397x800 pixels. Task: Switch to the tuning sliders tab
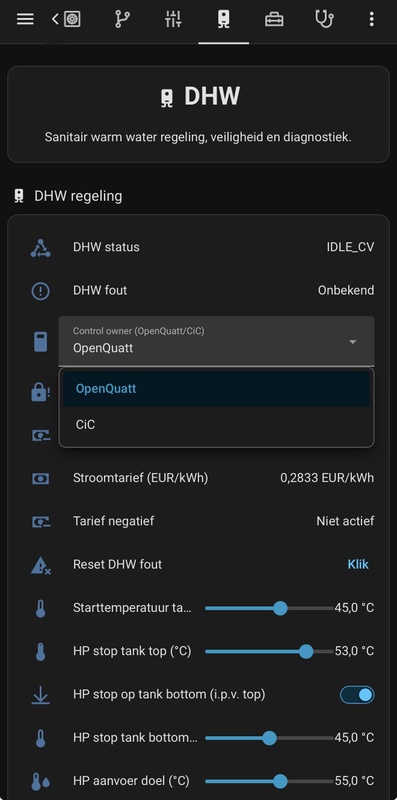click(173, 19)
